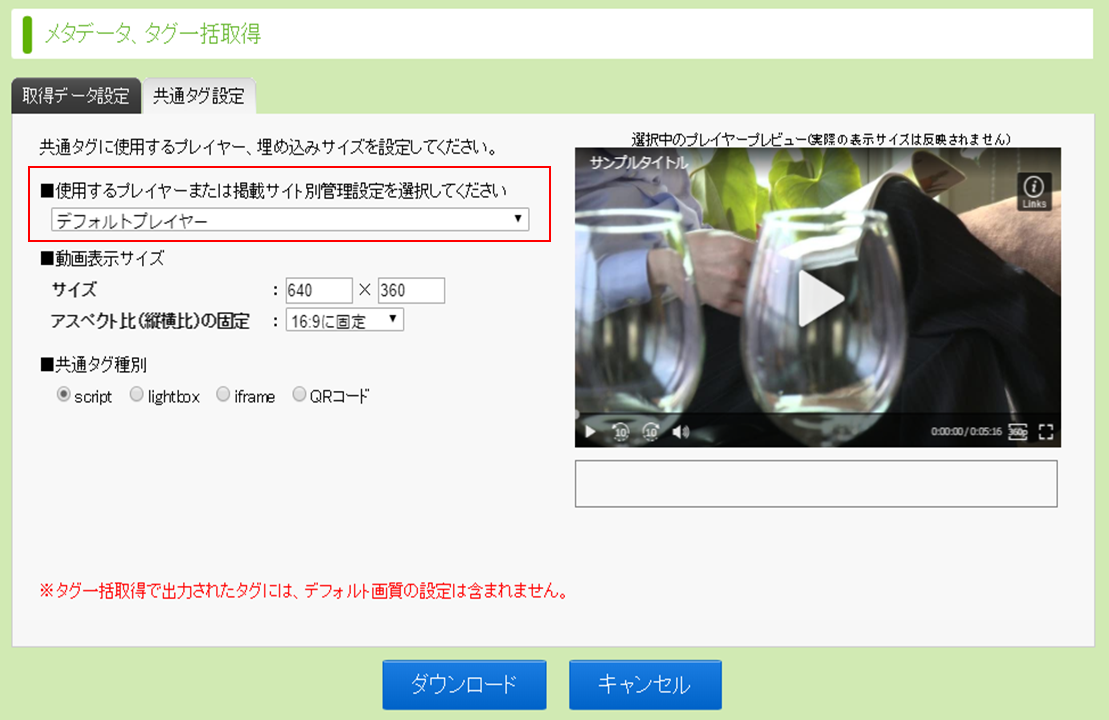Click the forward 10 seconds icon
1109x720 pixels.
[x=651, y=431]
